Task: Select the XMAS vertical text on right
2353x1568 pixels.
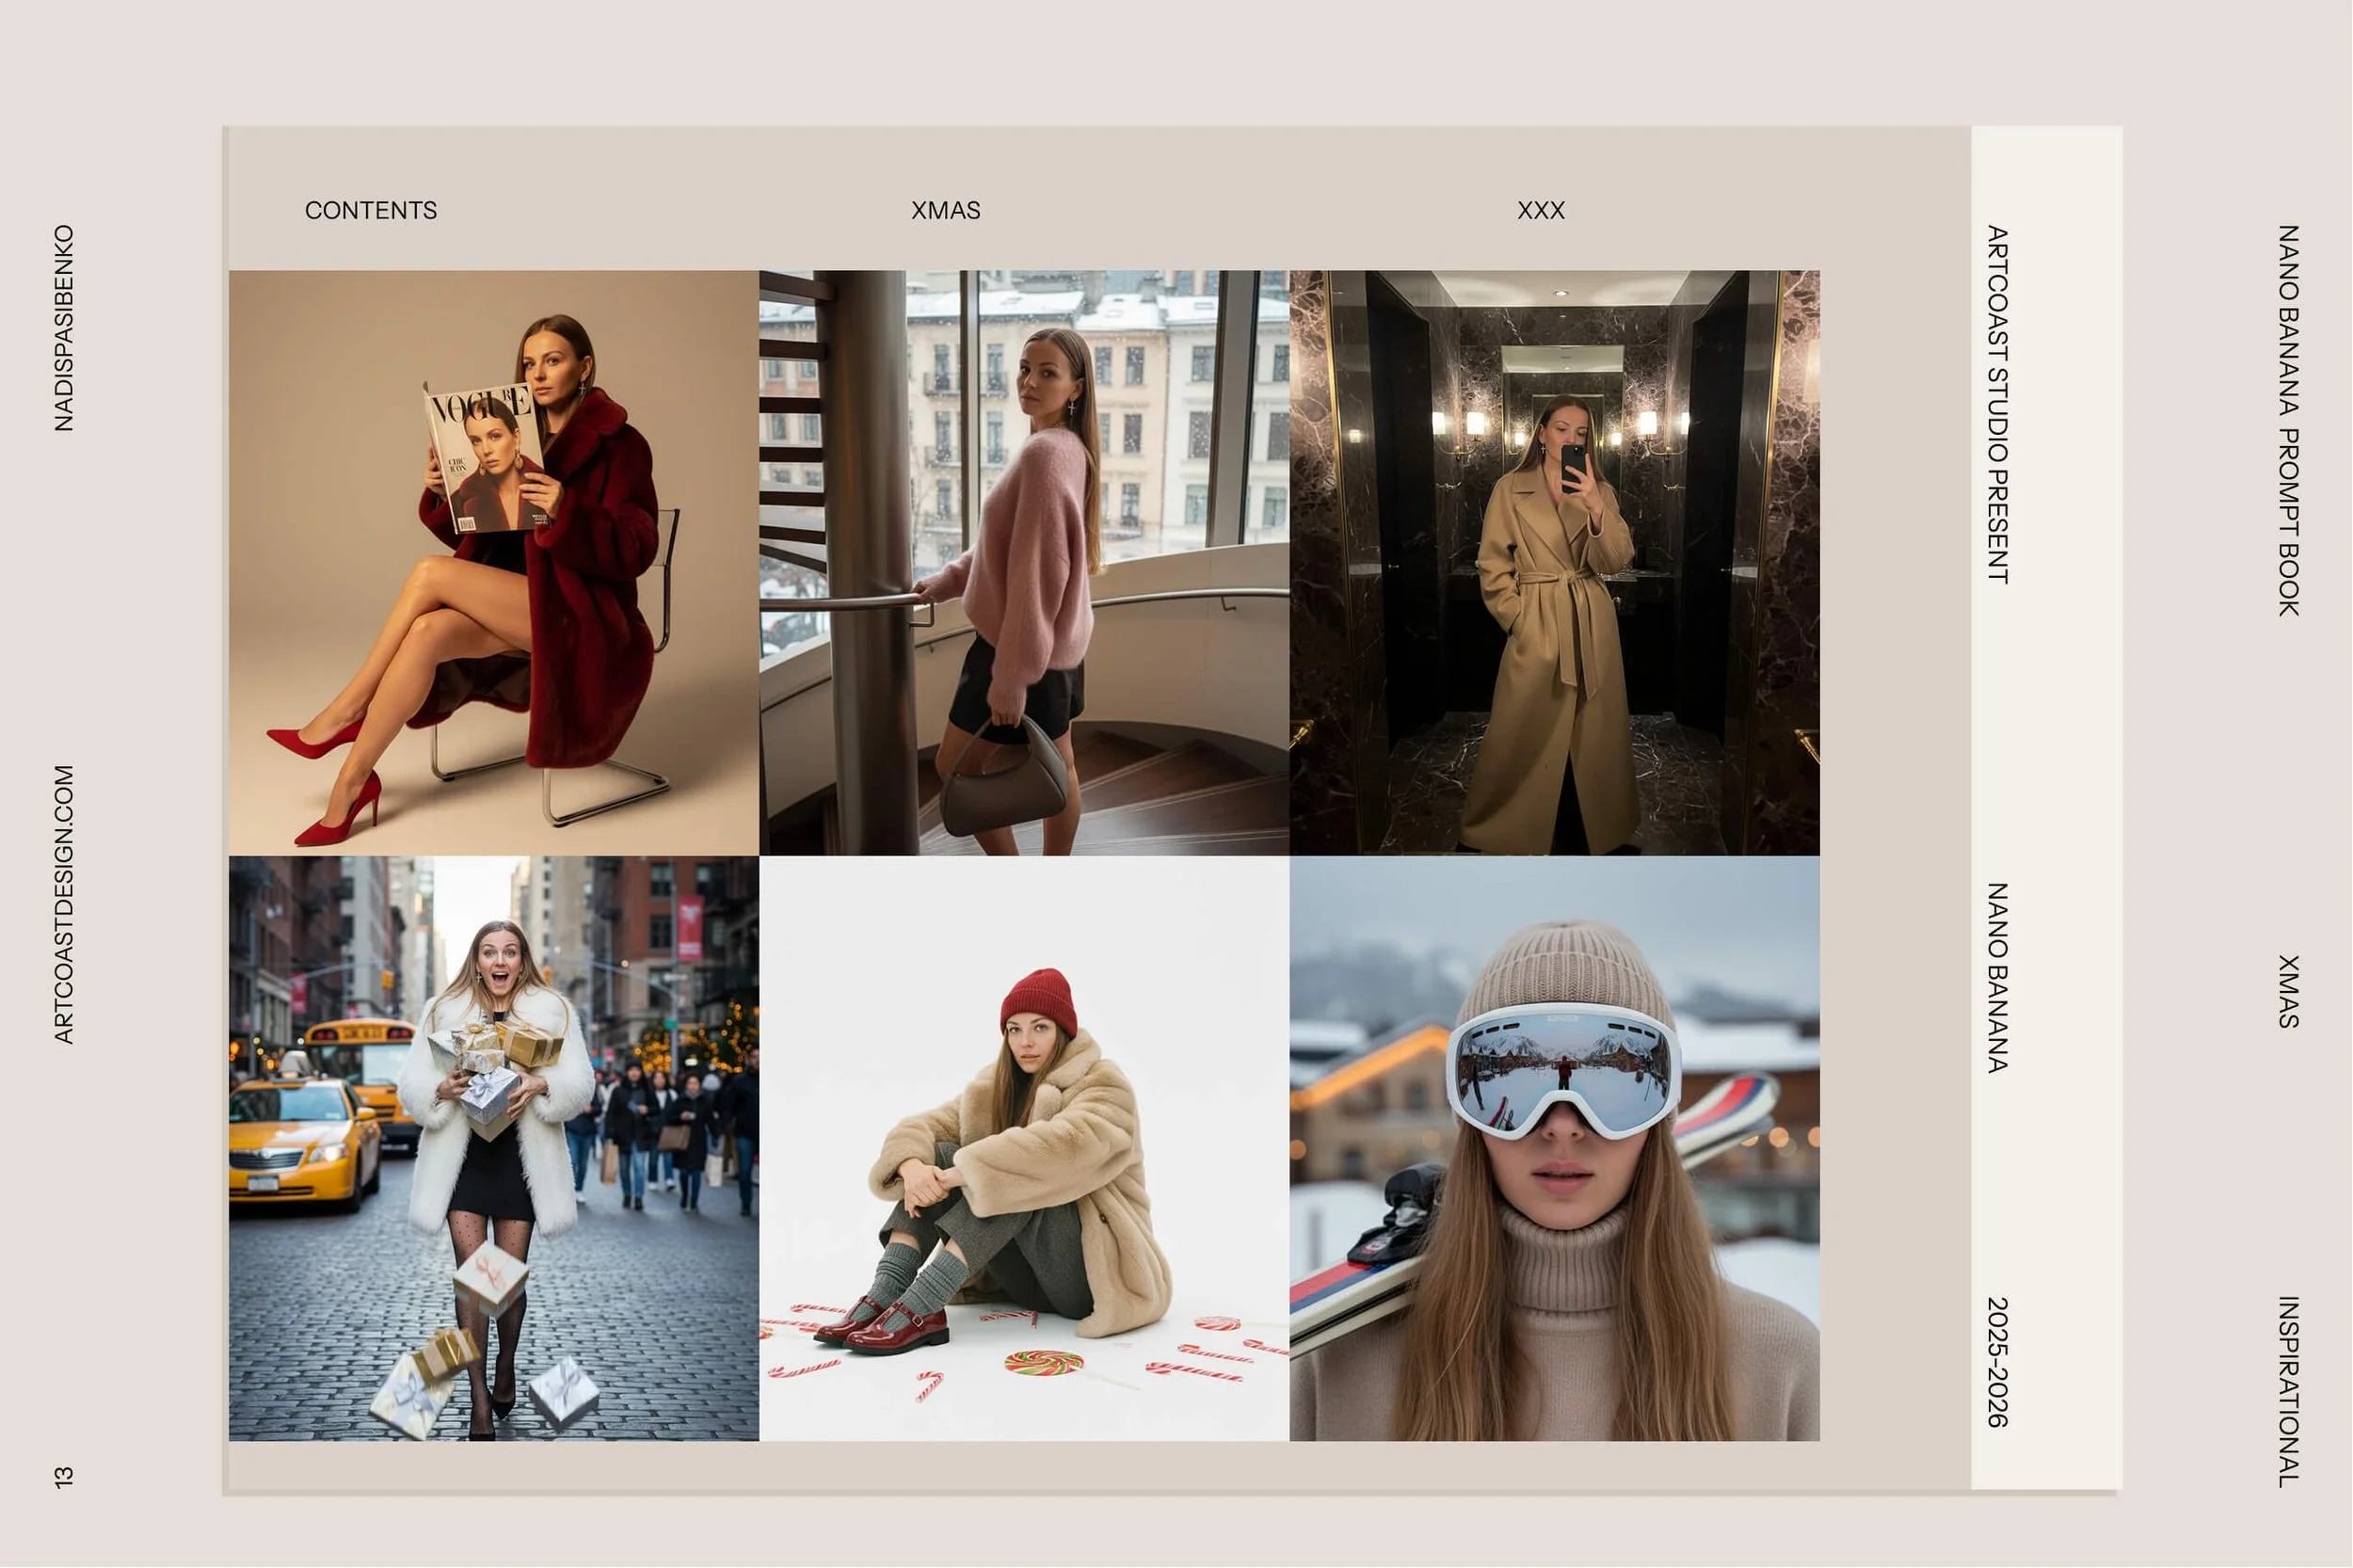Action: (x=2288, y=991)
